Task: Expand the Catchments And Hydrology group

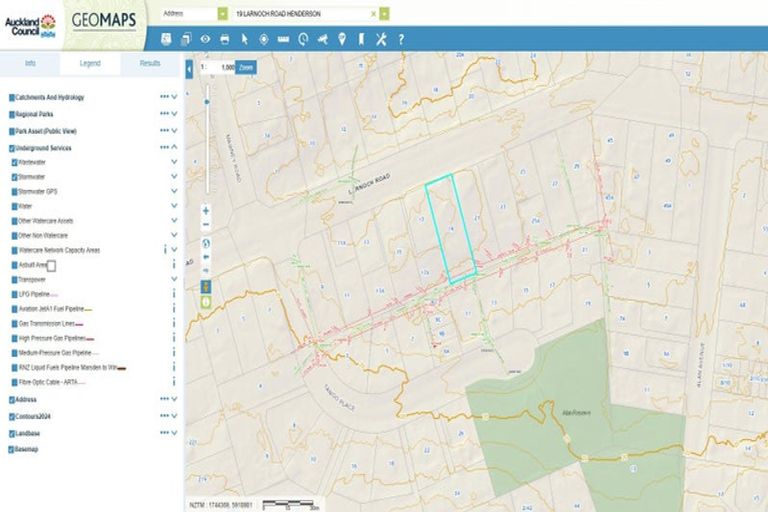Action: [175, 98]
